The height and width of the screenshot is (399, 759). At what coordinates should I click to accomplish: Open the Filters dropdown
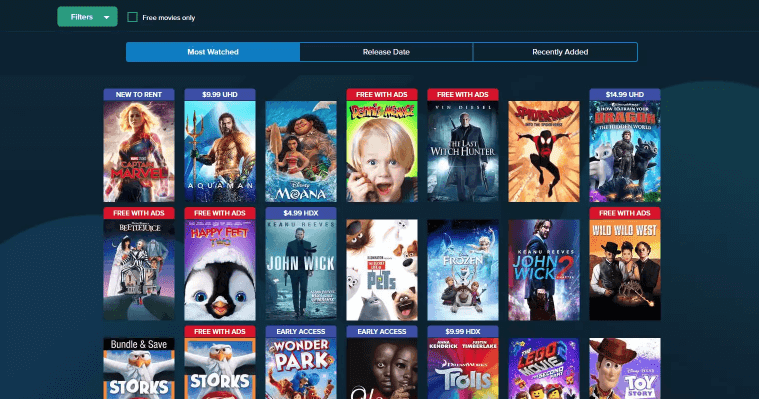[87, 17]
